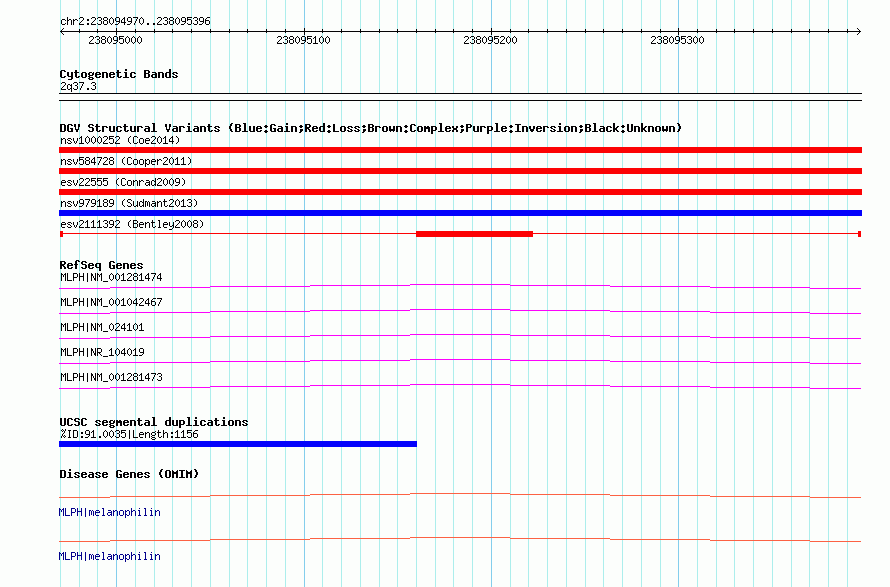Image resolution: width=890 pixels, height=587 pixels.
Task: Click the esv22555 (Conrad2009) variant label
Action: 123,182
